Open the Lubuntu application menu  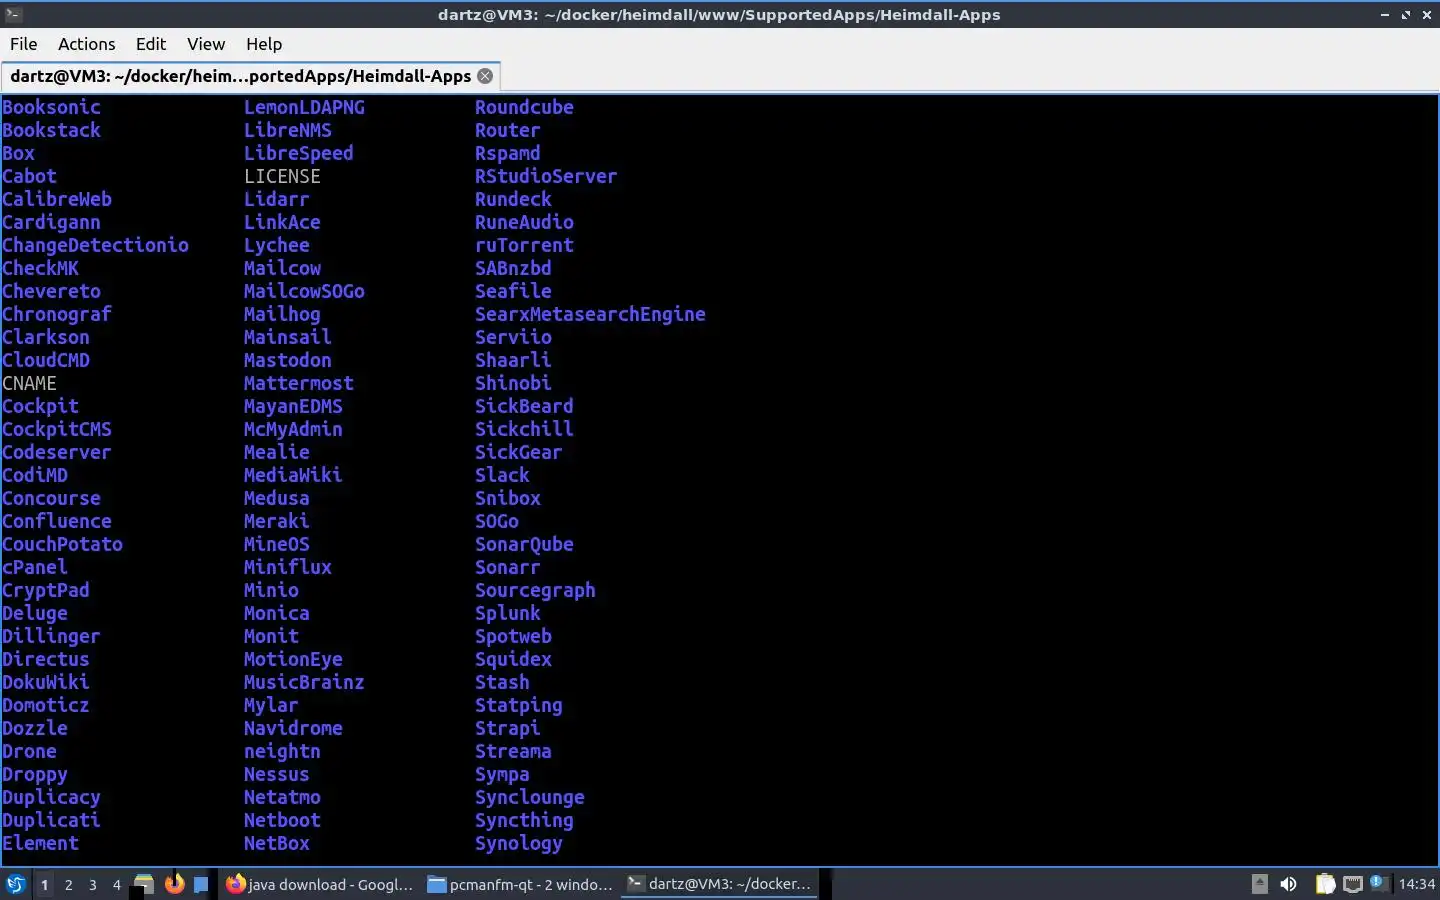pos(15,884)
